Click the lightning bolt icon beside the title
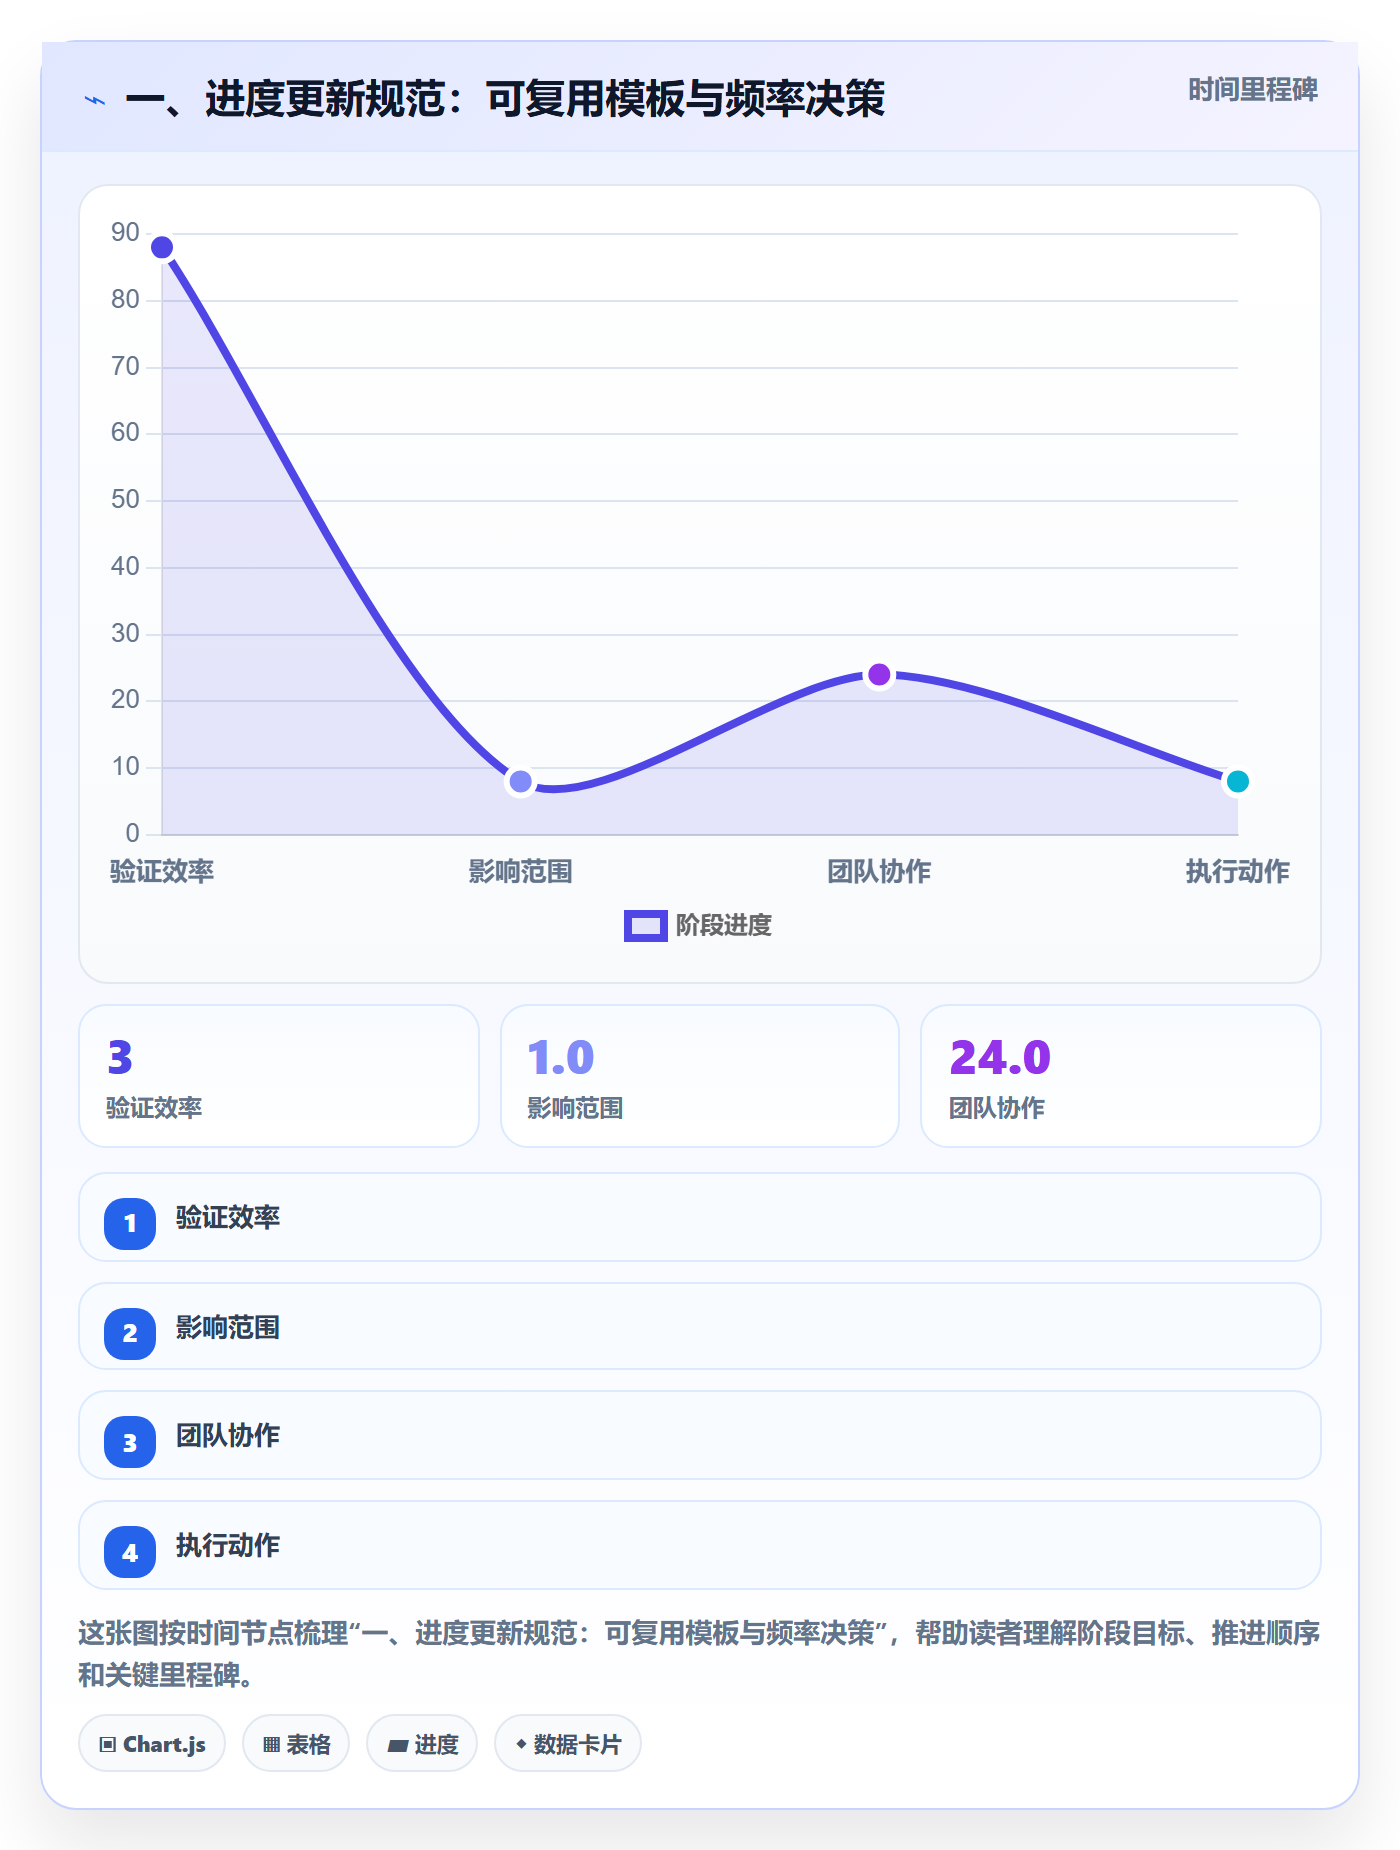Image resolution: width=1400 pixels, height=1850 pixels. 95,100
